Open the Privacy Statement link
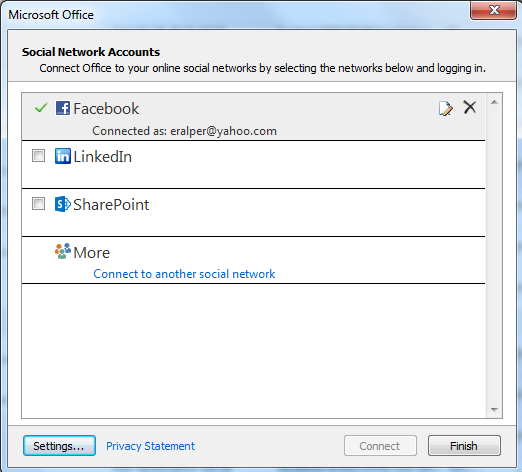522x472 pixels. pyautogui.click(x=150, y=446)
